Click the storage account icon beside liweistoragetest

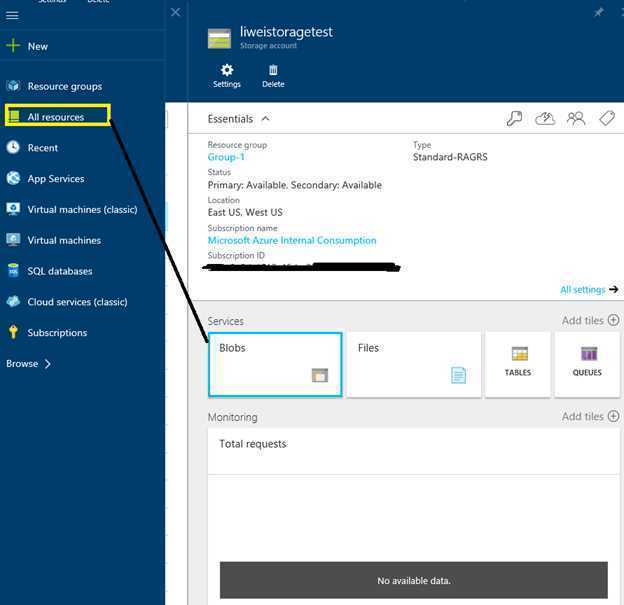(219, 38)
